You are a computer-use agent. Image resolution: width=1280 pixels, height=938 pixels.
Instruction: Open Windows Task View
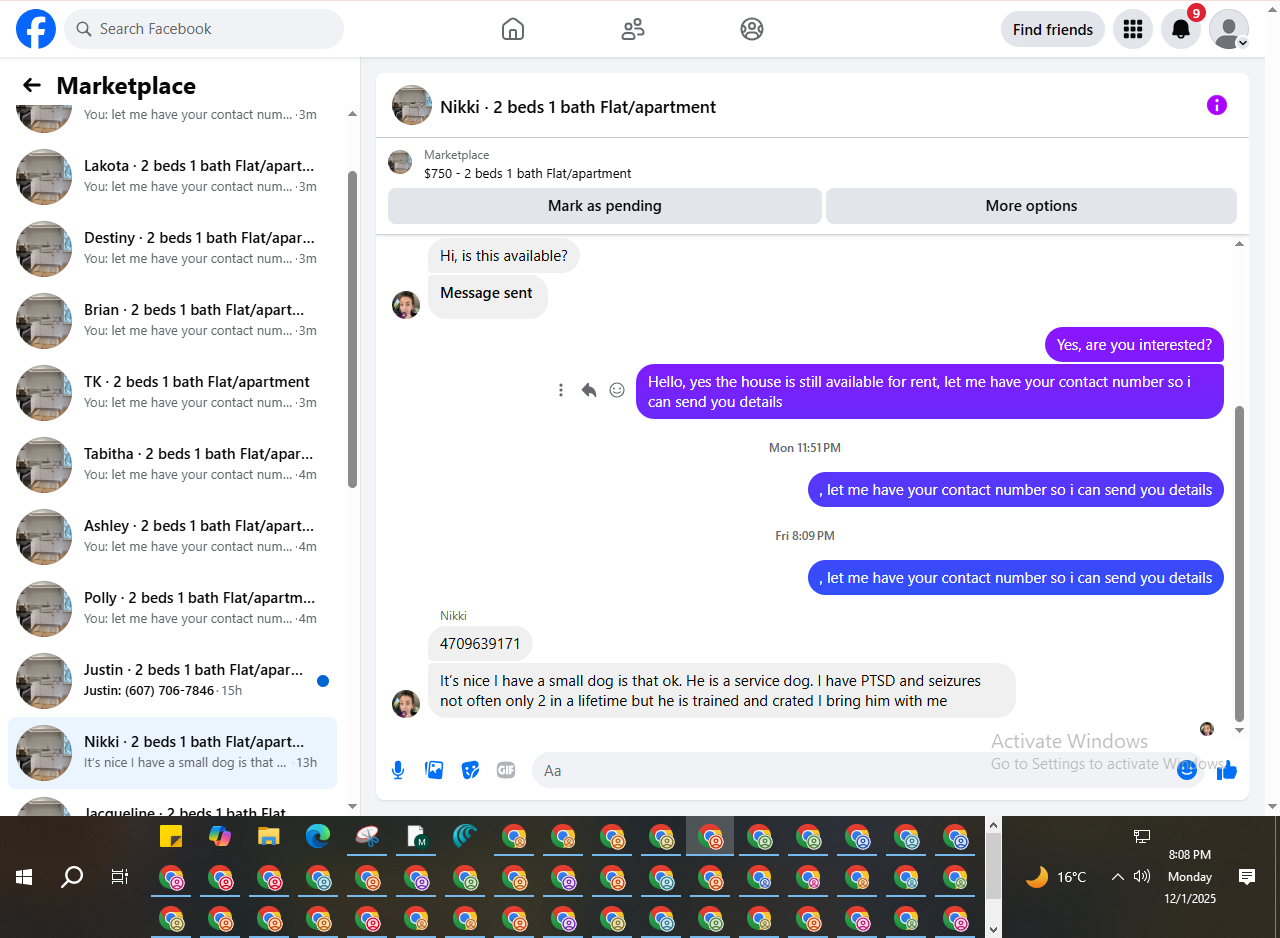click(120, 877)
